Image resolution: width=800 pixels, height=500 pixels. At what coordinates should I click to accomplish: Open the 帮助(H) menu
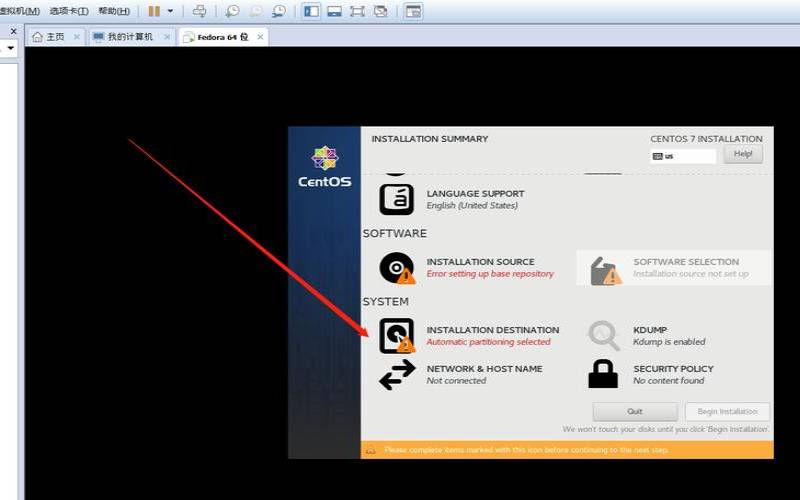(x=114, y=11)
